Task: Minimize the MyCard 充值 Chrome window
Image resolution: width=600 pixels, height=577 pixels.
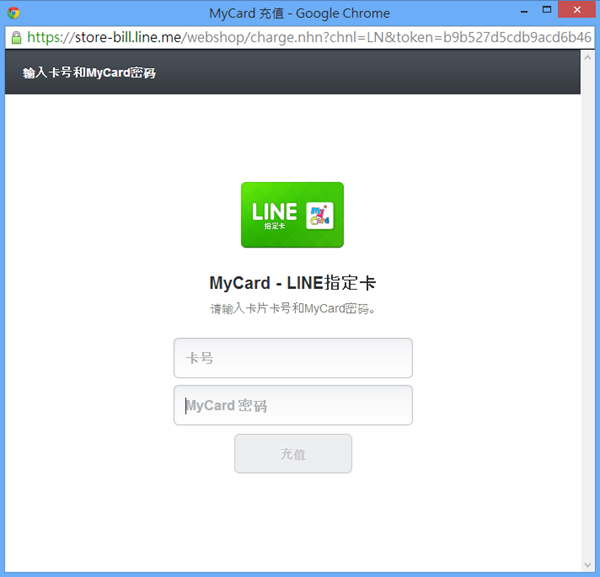Action: [524, 11]
